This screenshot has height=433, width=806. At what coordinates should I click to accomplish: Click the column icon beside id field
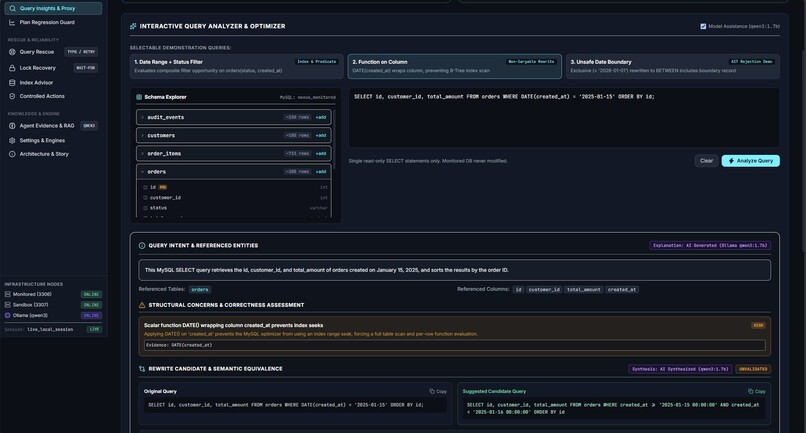point(145,187)
